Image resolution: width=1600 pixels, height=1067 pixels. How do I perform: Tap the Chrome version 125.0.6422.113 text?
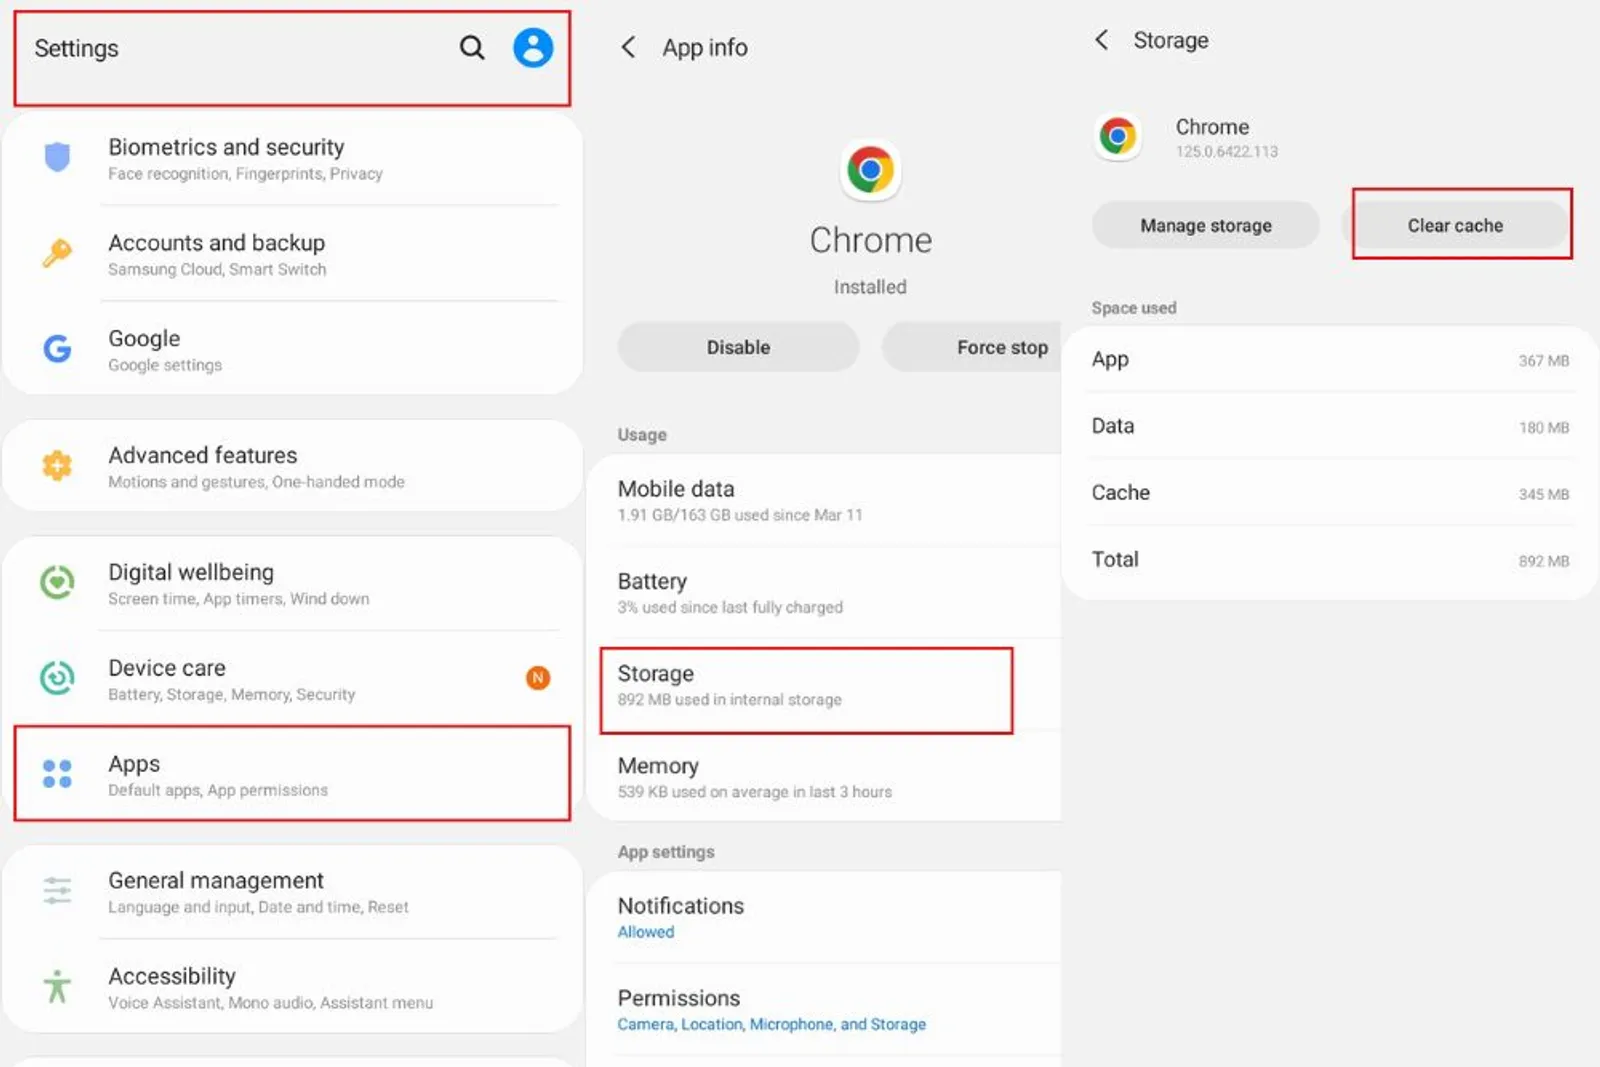[x=1227, y=151]
